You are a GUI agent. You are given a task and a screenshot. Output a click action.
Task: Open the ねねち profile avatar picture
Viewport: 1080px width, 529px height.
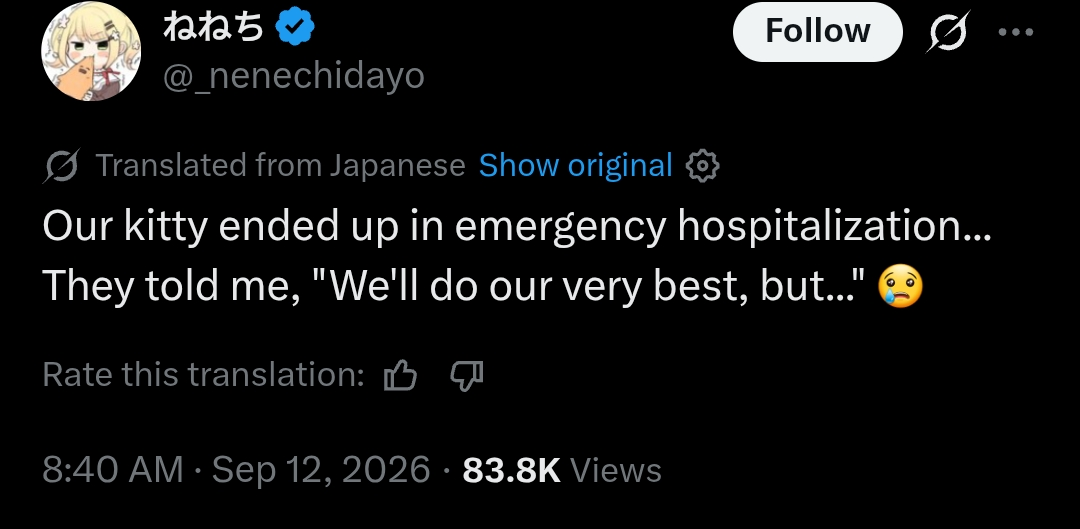91,52
